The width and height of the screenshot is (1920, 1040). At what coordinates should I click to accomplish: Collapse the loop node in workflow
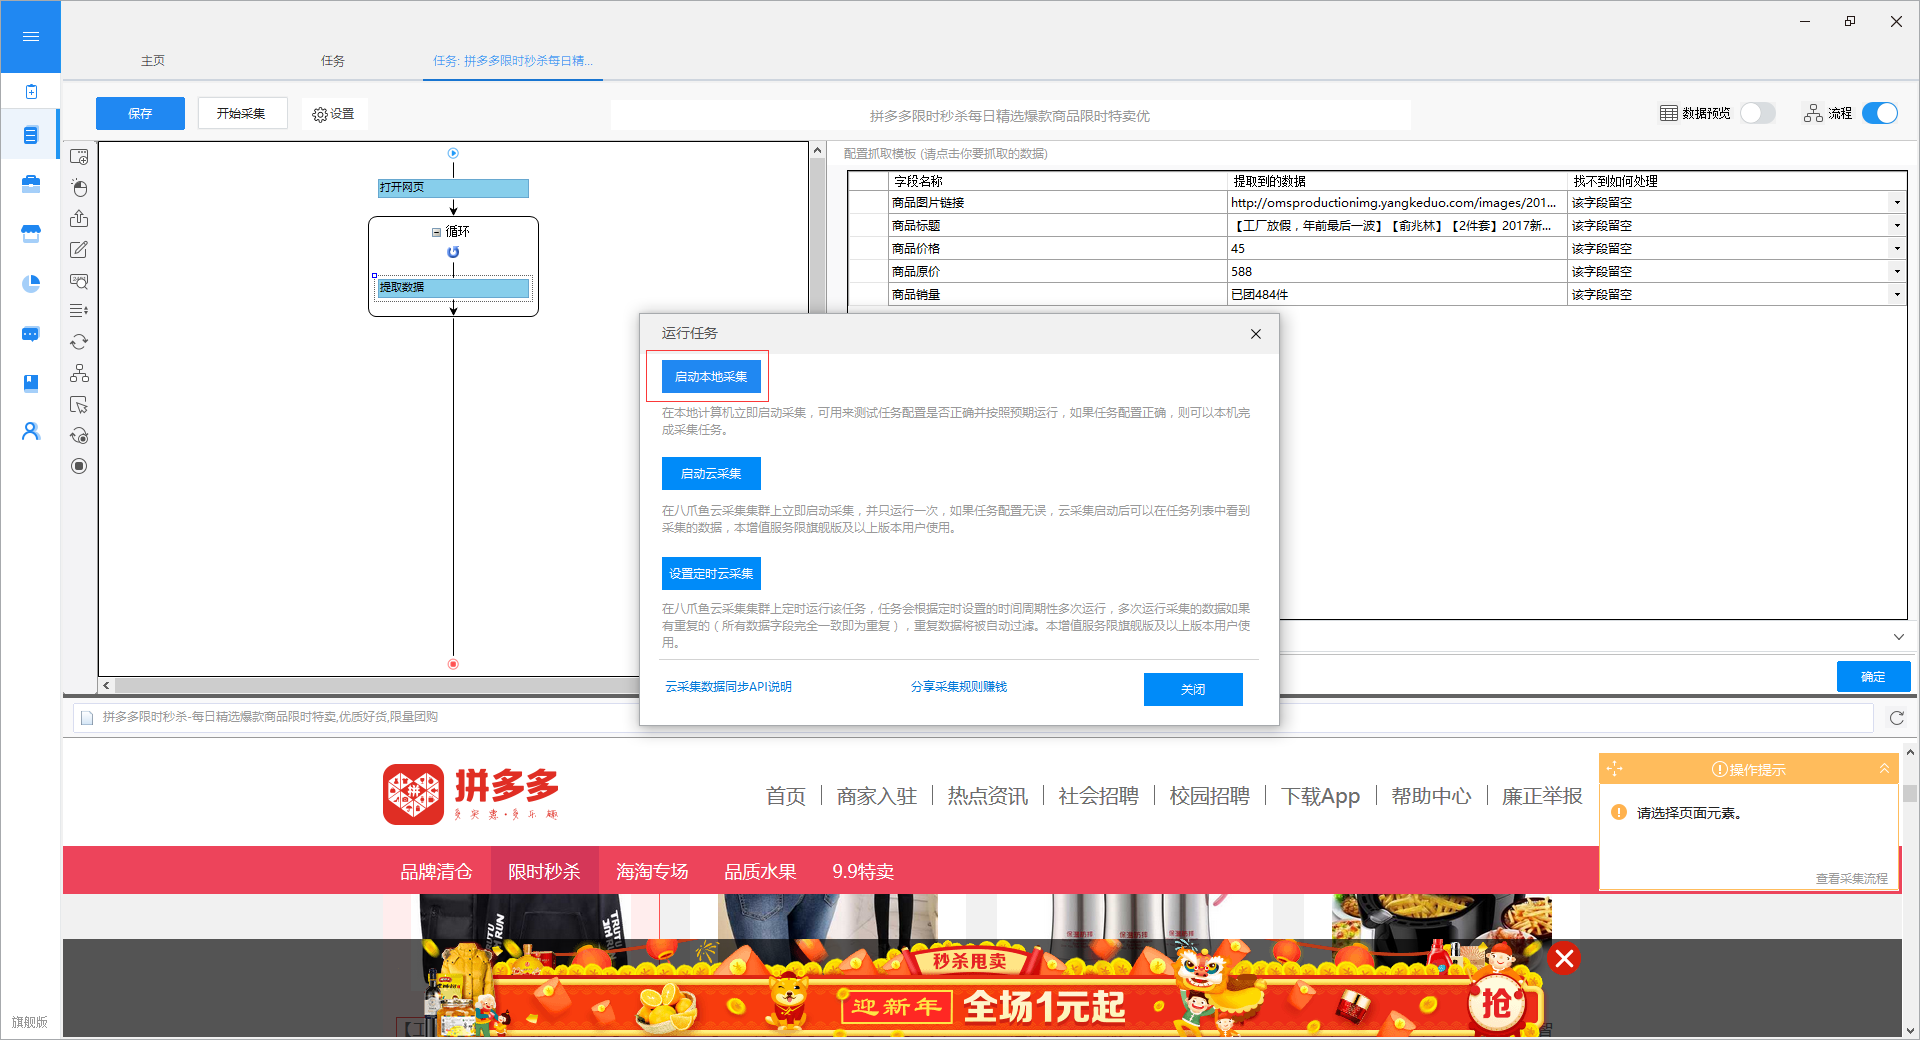point(436,232)
